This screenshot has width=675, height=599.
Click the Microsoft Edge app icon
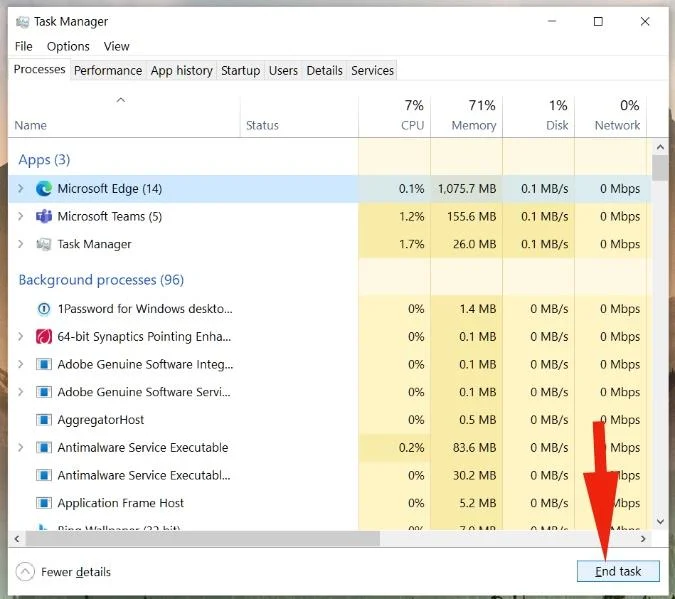coord(44,189)
